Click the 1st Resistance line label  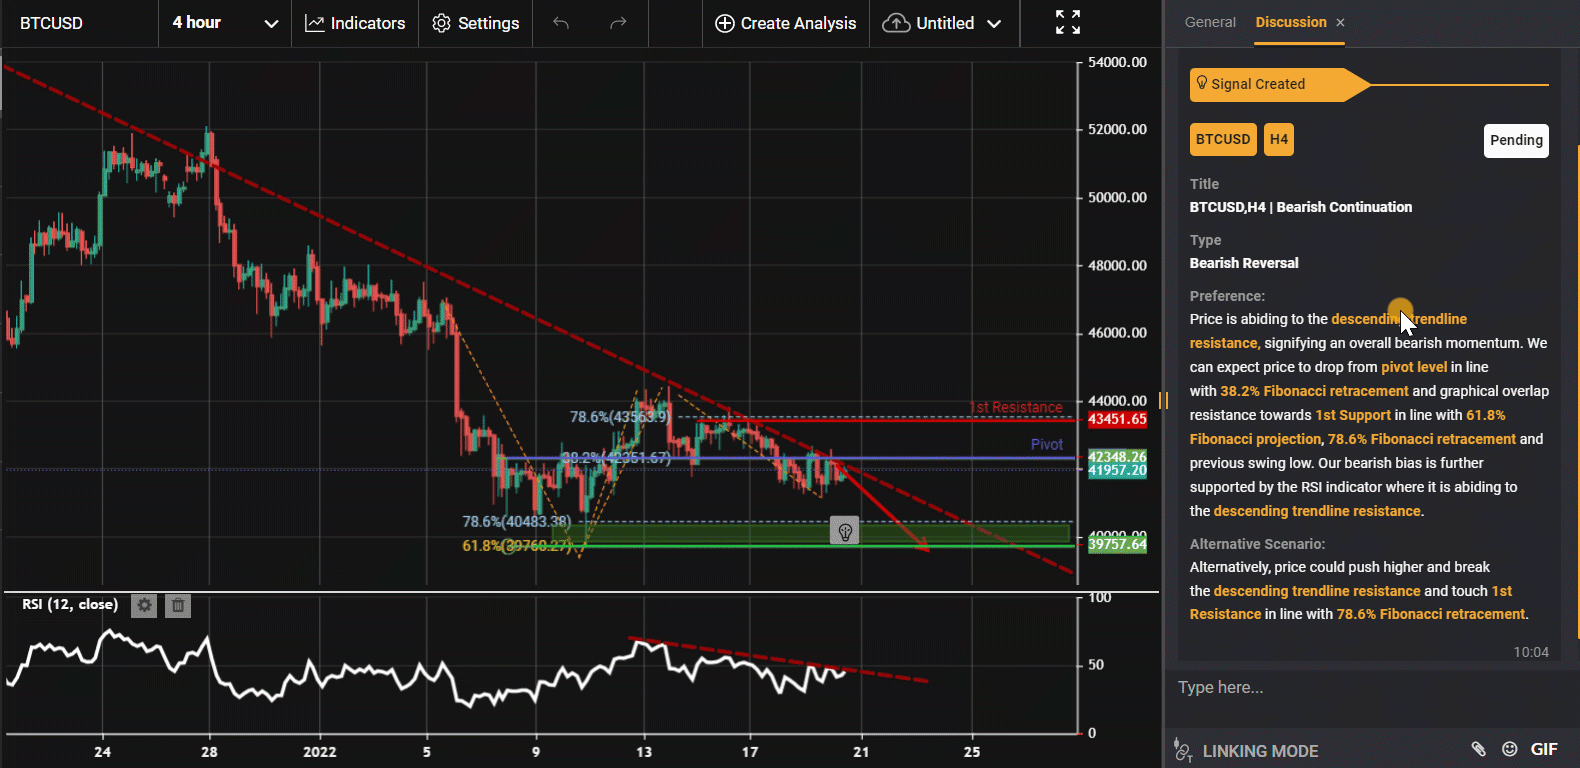(1017, 407)
